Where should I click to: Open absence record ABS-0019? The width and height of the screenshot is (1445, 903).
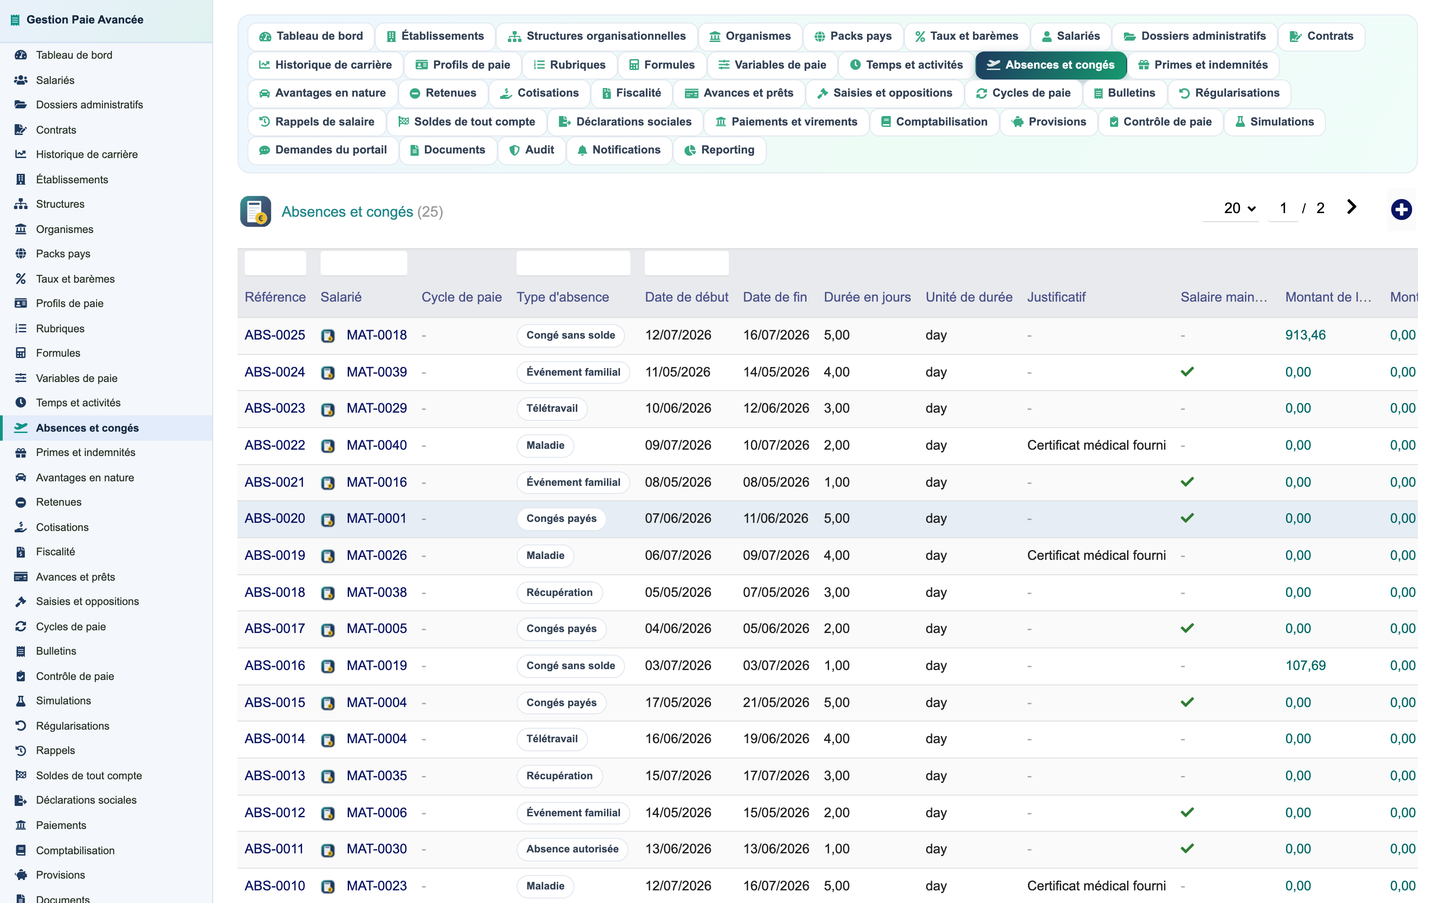[x=275, y=555]
